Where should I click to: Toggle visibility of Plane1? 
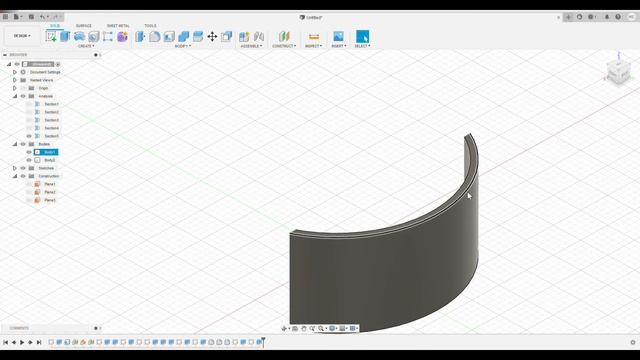coord(29,184)
